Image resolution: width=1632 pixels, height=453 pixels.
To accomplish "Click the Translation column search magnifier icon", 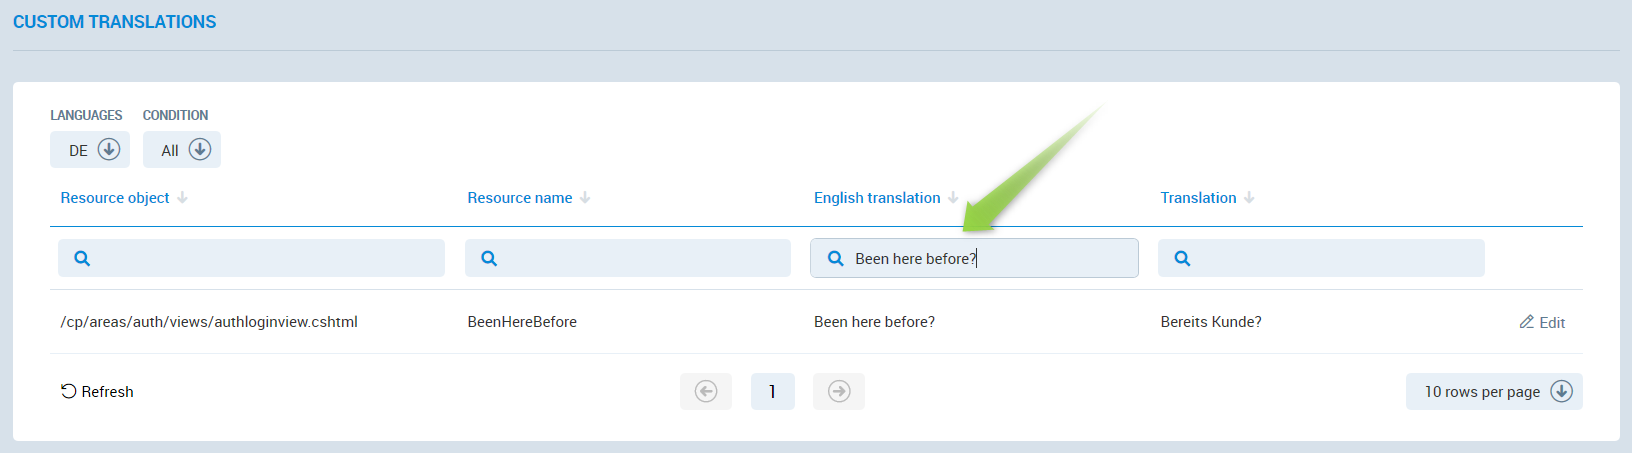I will pyautogui.click(x=1182, y=258).
